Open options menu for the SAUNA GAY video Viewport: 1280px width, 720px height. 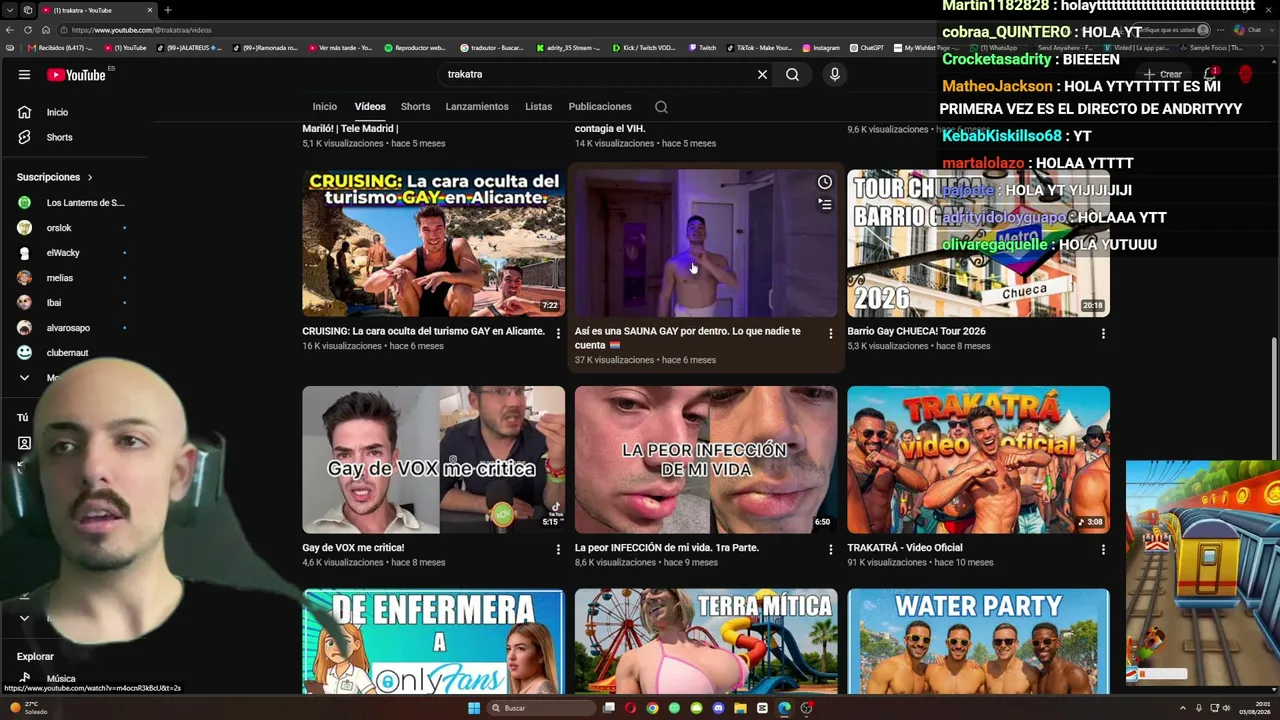(x=830, y=334)
